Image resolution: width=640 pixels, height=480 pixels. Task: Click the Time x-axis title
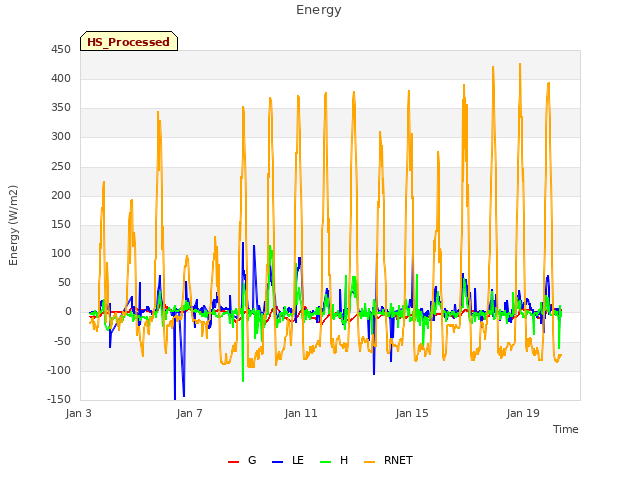click(x=566, y=429)
